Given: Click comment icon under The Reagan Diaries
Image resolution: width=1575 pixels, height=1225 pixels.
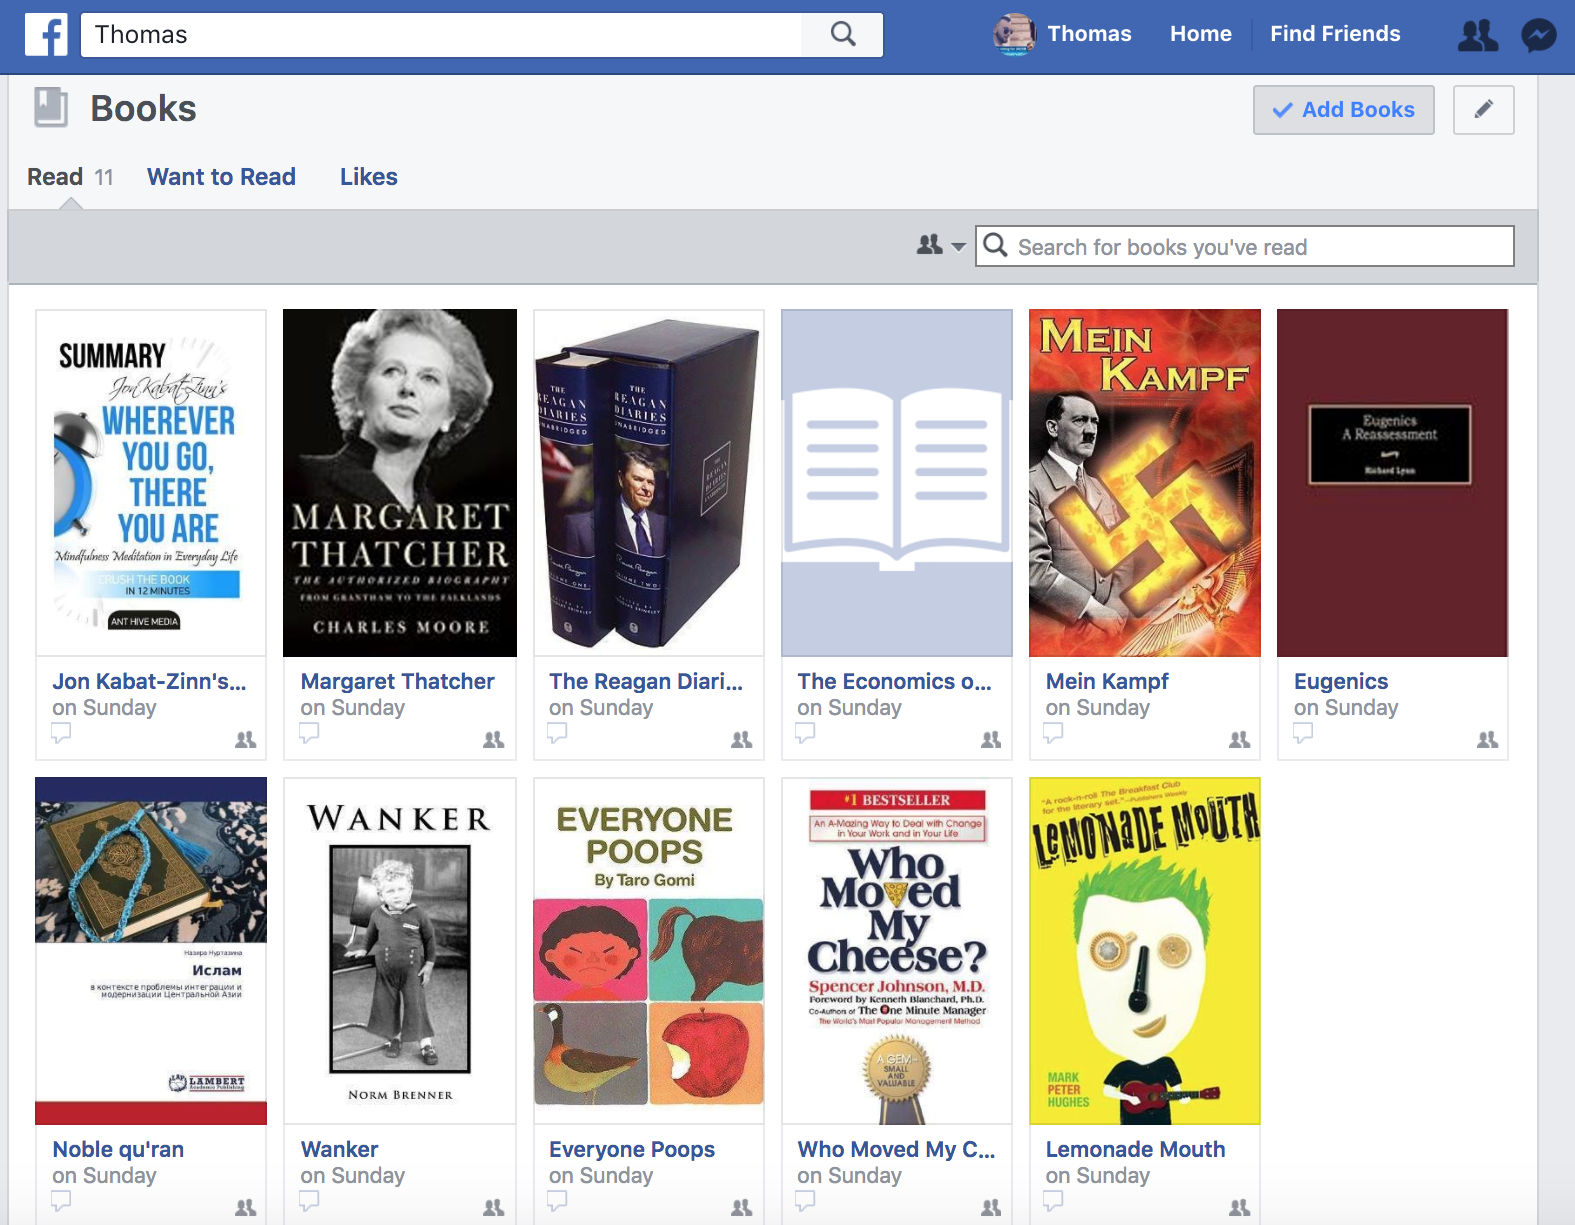Looking at the screenshot, I should [557, 733].
